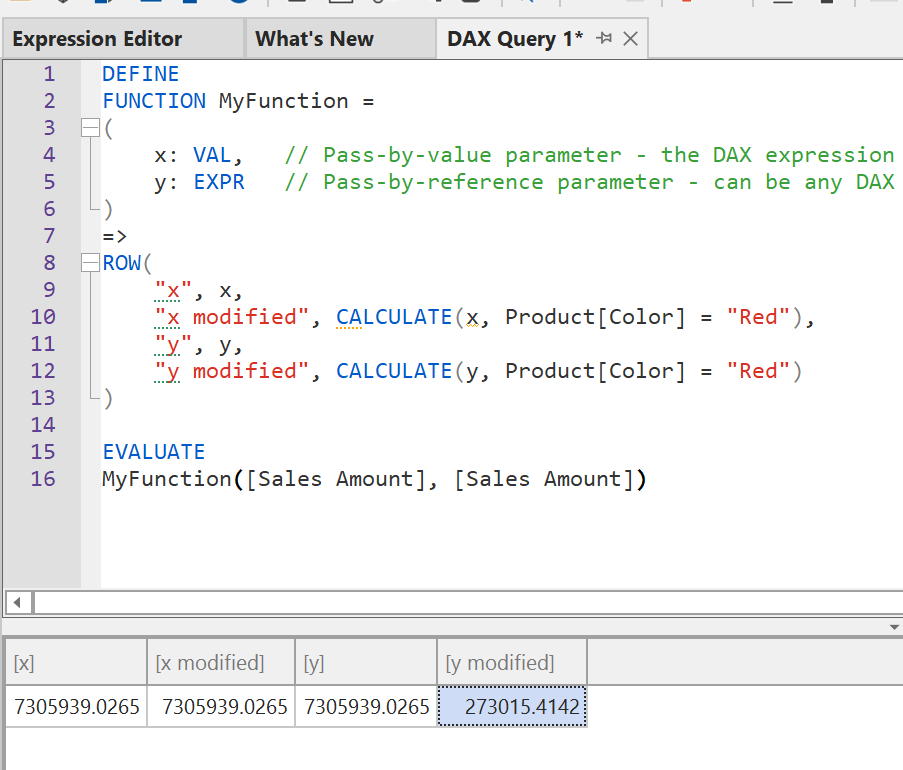Select the [y] column header
The width and height of the screenshot is (903, 770).
coord(366,662)
